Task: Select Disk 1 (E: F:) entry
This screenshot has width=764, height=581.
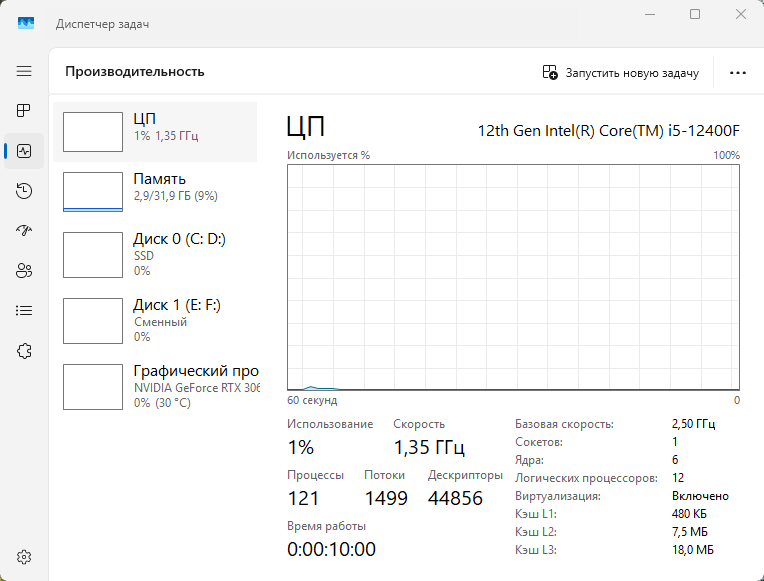Action: 155,320
